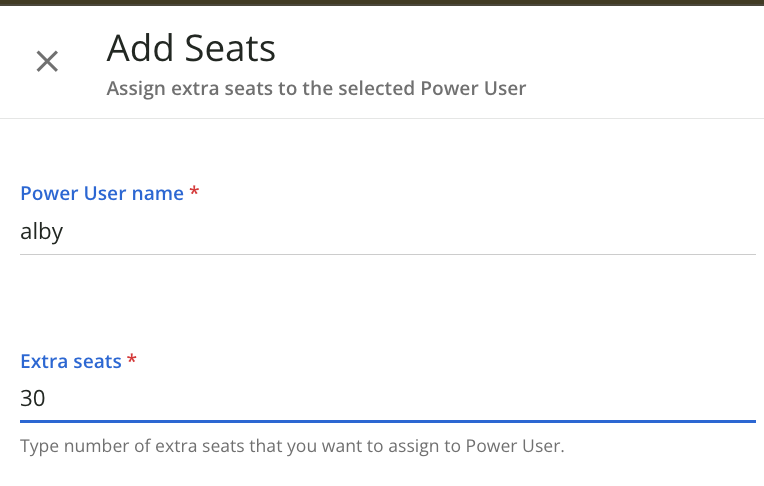Close the Add Seats panel
This screenshot has width=764, height=486.
[x=47, y=61]
